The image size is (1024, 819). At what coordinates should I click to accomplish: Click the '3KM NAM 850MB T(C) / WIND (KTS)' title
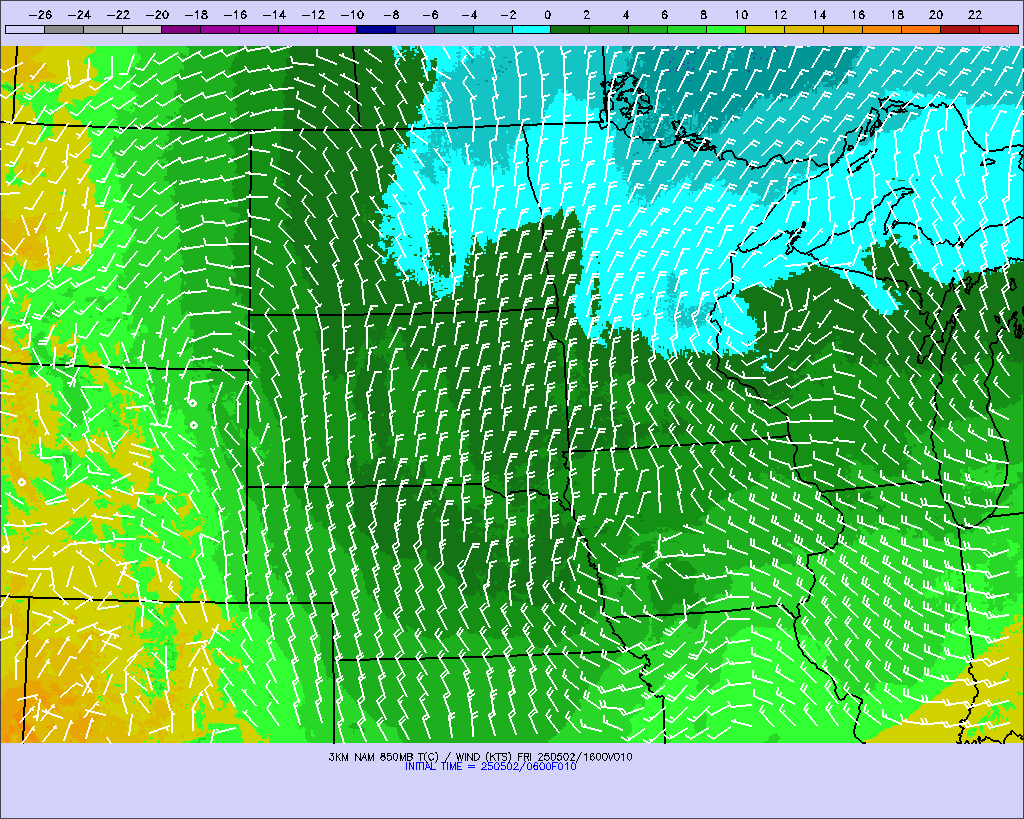[421, 757]
